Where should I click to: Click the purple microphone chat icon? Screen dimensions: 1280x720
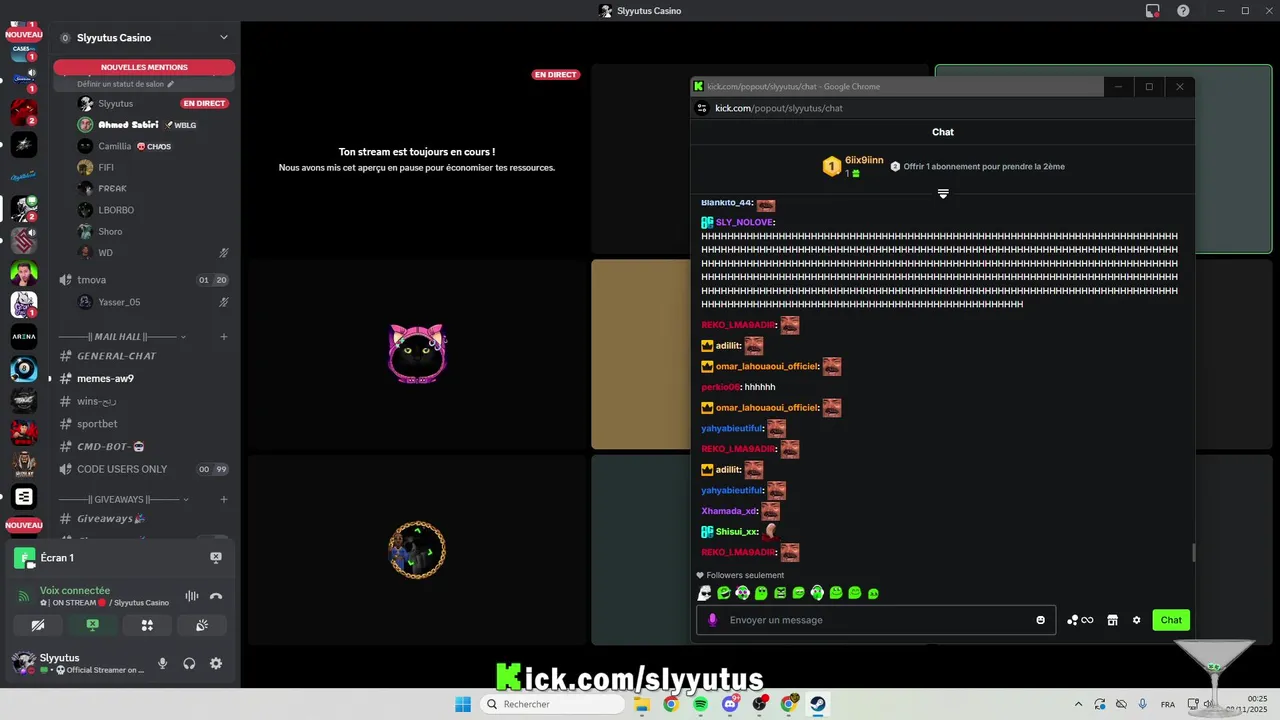click(713, 620)
